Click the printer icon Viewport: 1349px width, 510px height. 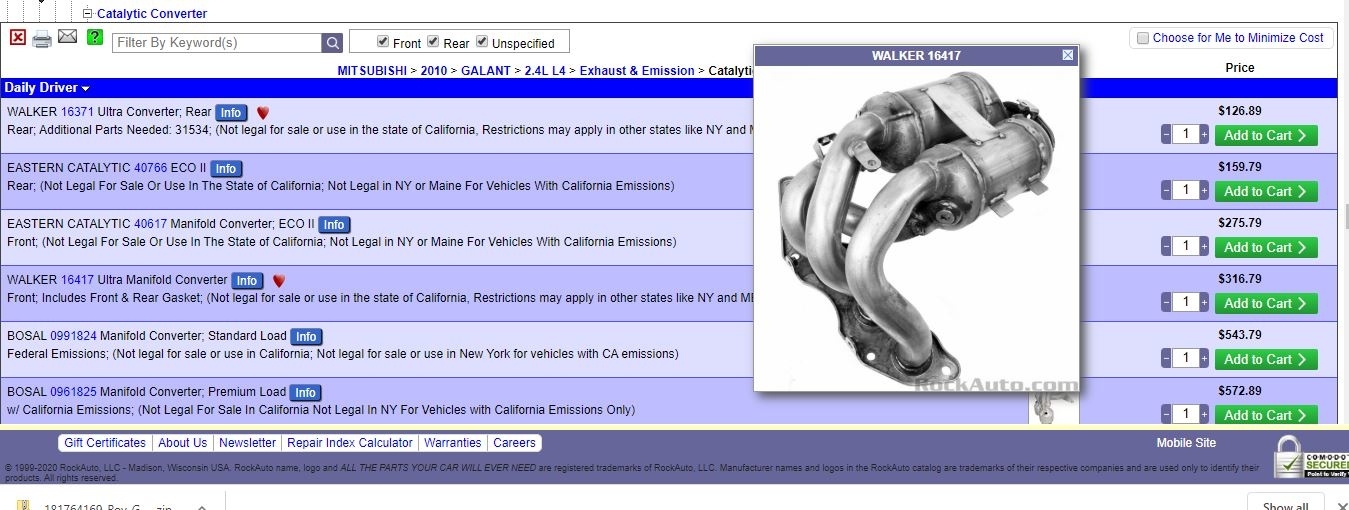pos(42,39)
